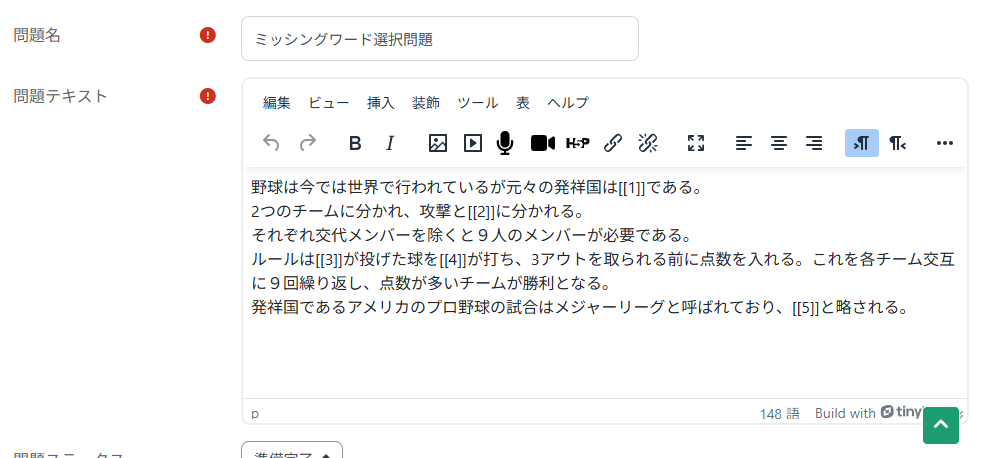Screen dimensions: 989x458
Task: Reveal more toolbar buttons via ellipsis
Action: tap(945, 143)
